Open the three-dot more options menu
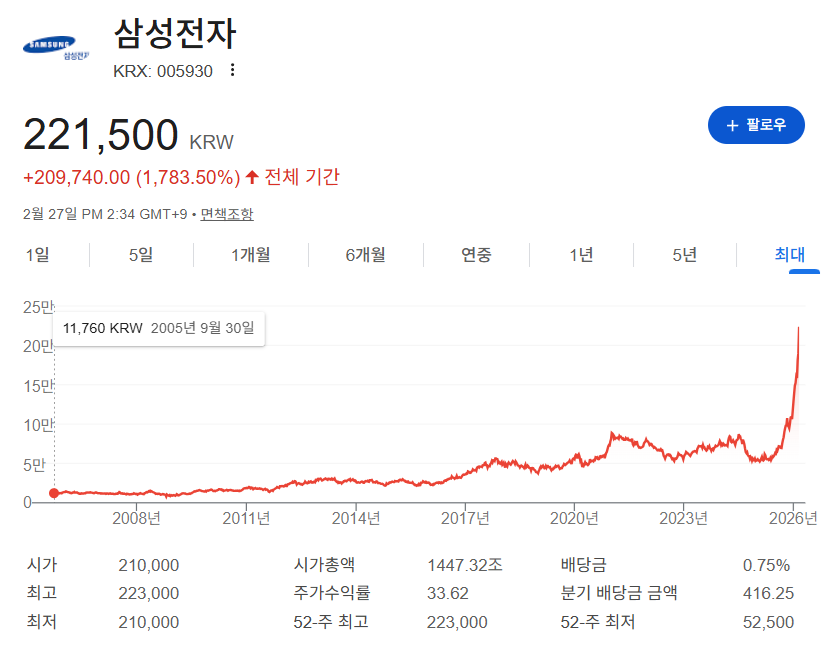This screenshot has width=825, height=665. [x=233, y=70]
